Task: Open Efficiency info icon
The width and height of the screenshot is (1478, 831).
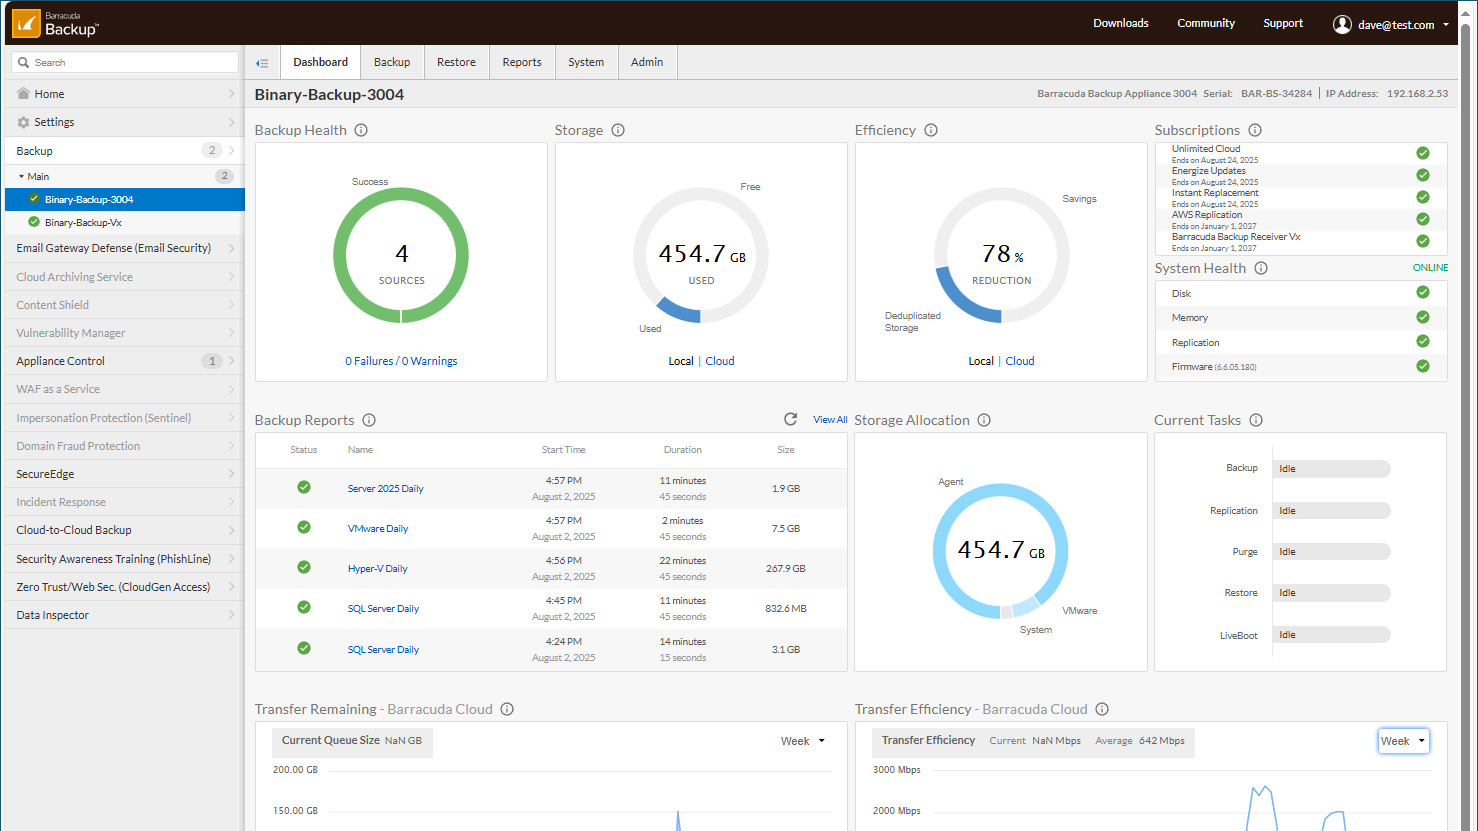Action: pos(931,130)
